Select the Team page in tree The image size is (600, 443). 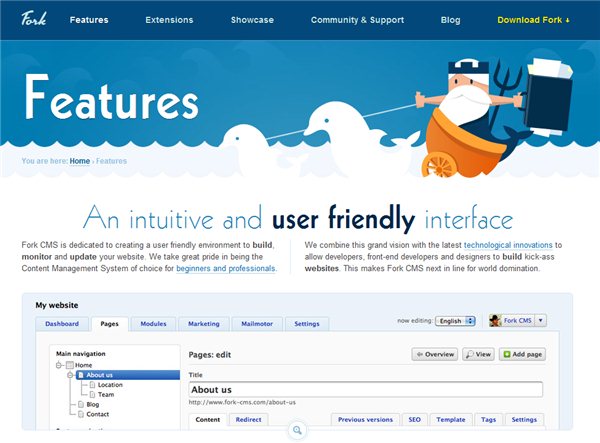pos(106,394)
